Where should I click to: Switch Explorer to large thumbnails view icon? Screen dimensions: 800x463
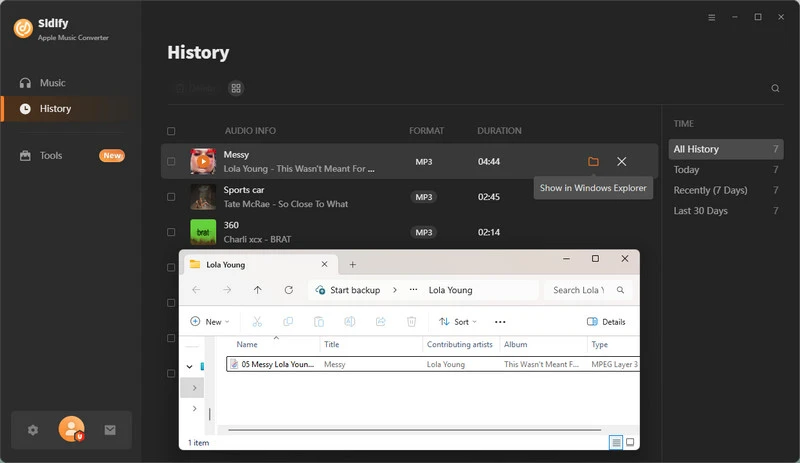[x=630, y=442]
